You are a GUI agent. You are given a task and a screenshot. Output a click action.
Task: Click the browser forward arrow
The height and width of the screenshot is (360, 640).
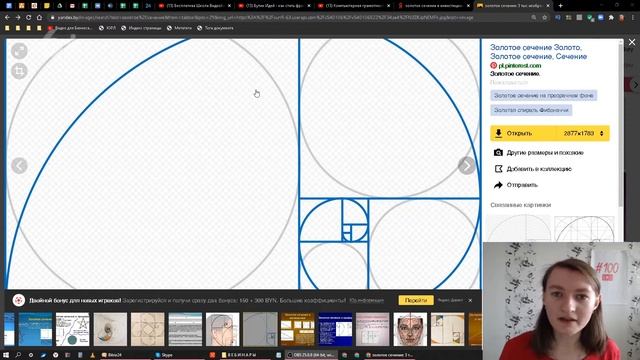(18, 18)
